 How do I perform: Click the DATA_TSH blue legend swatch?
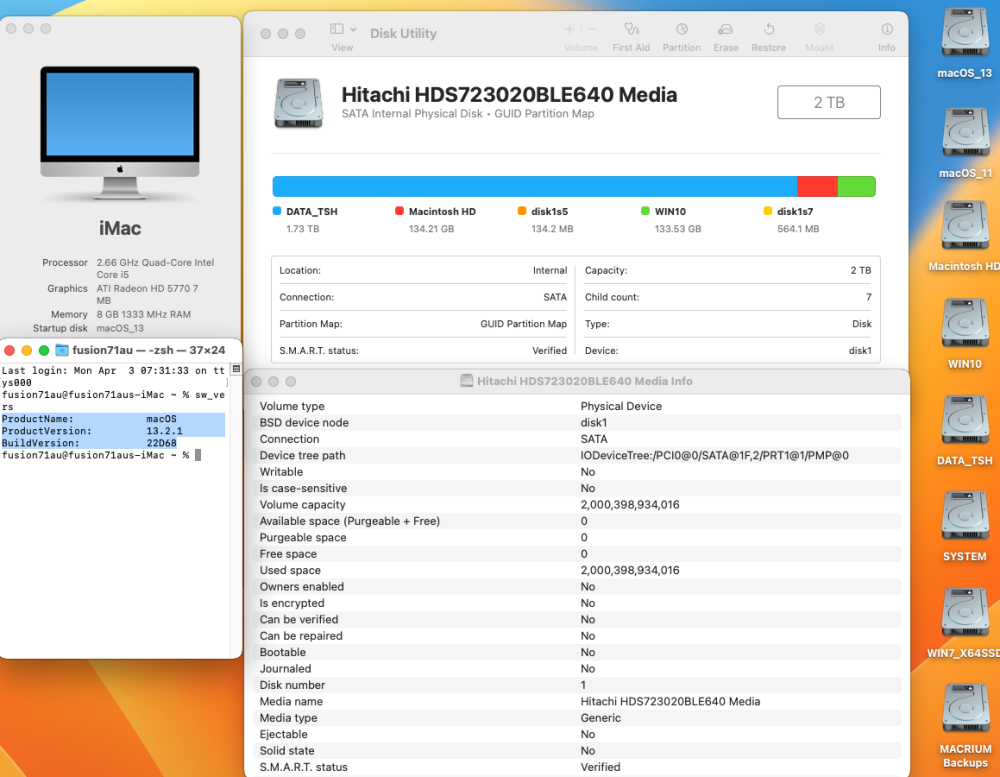click(x=277, y=211)
